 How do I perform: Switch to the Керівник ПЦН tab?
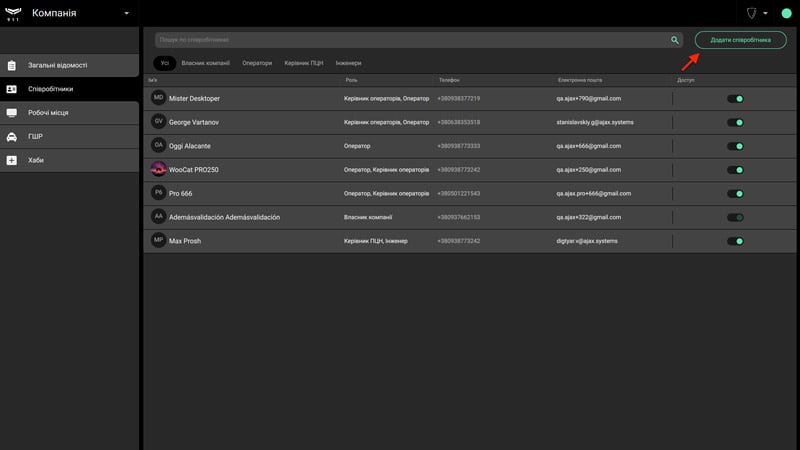(x=304, y=63)
